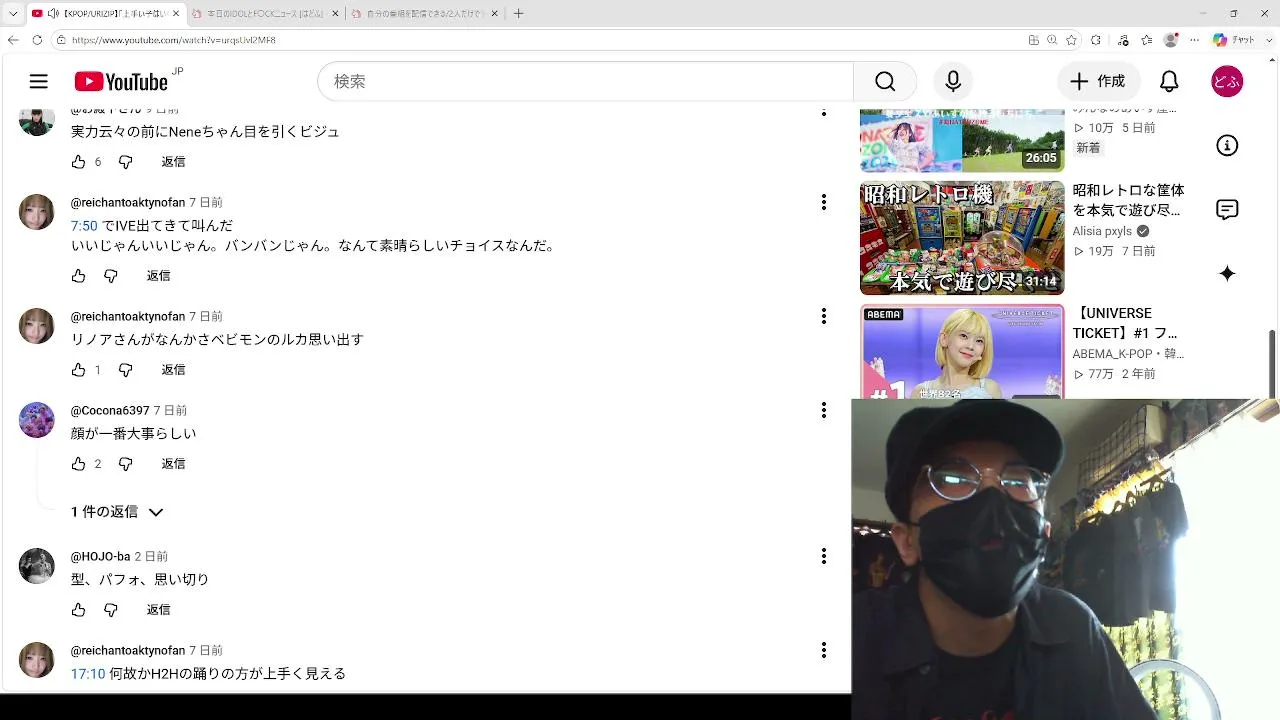The image size is (1280, 720).
Task: Dislike the 顔が一番大事らしい comment
Action: [x=125, y=464]
